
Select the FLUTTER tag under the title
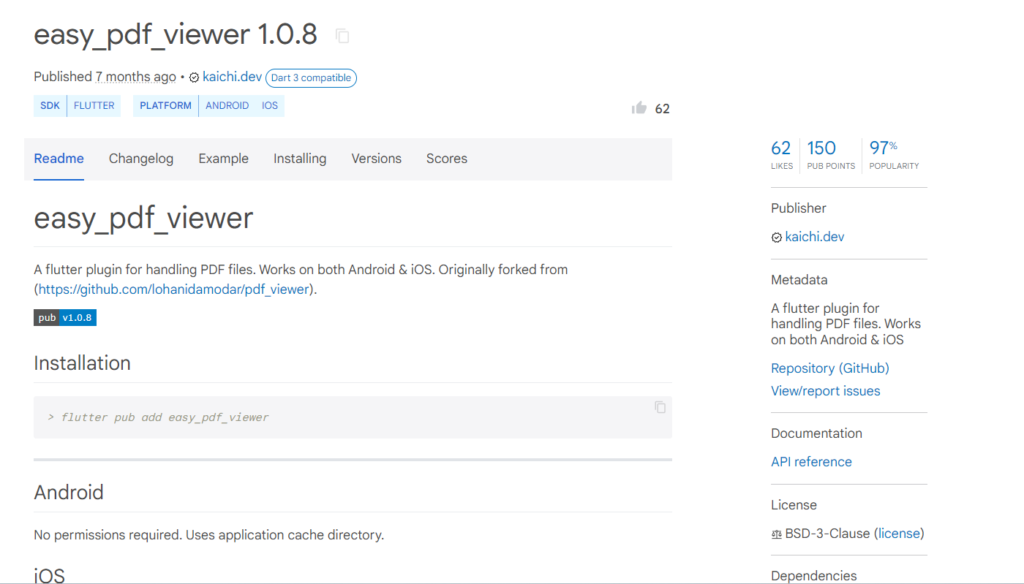pyautogui.click(x=93, y=105)
